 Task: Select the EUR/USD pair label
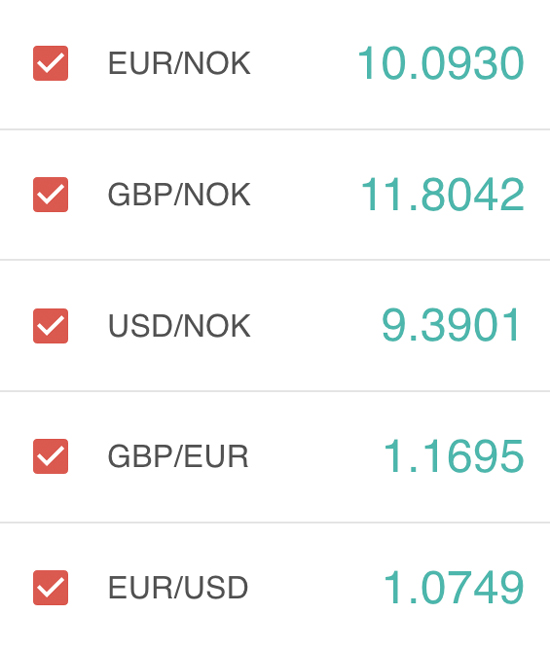point(178,587)
